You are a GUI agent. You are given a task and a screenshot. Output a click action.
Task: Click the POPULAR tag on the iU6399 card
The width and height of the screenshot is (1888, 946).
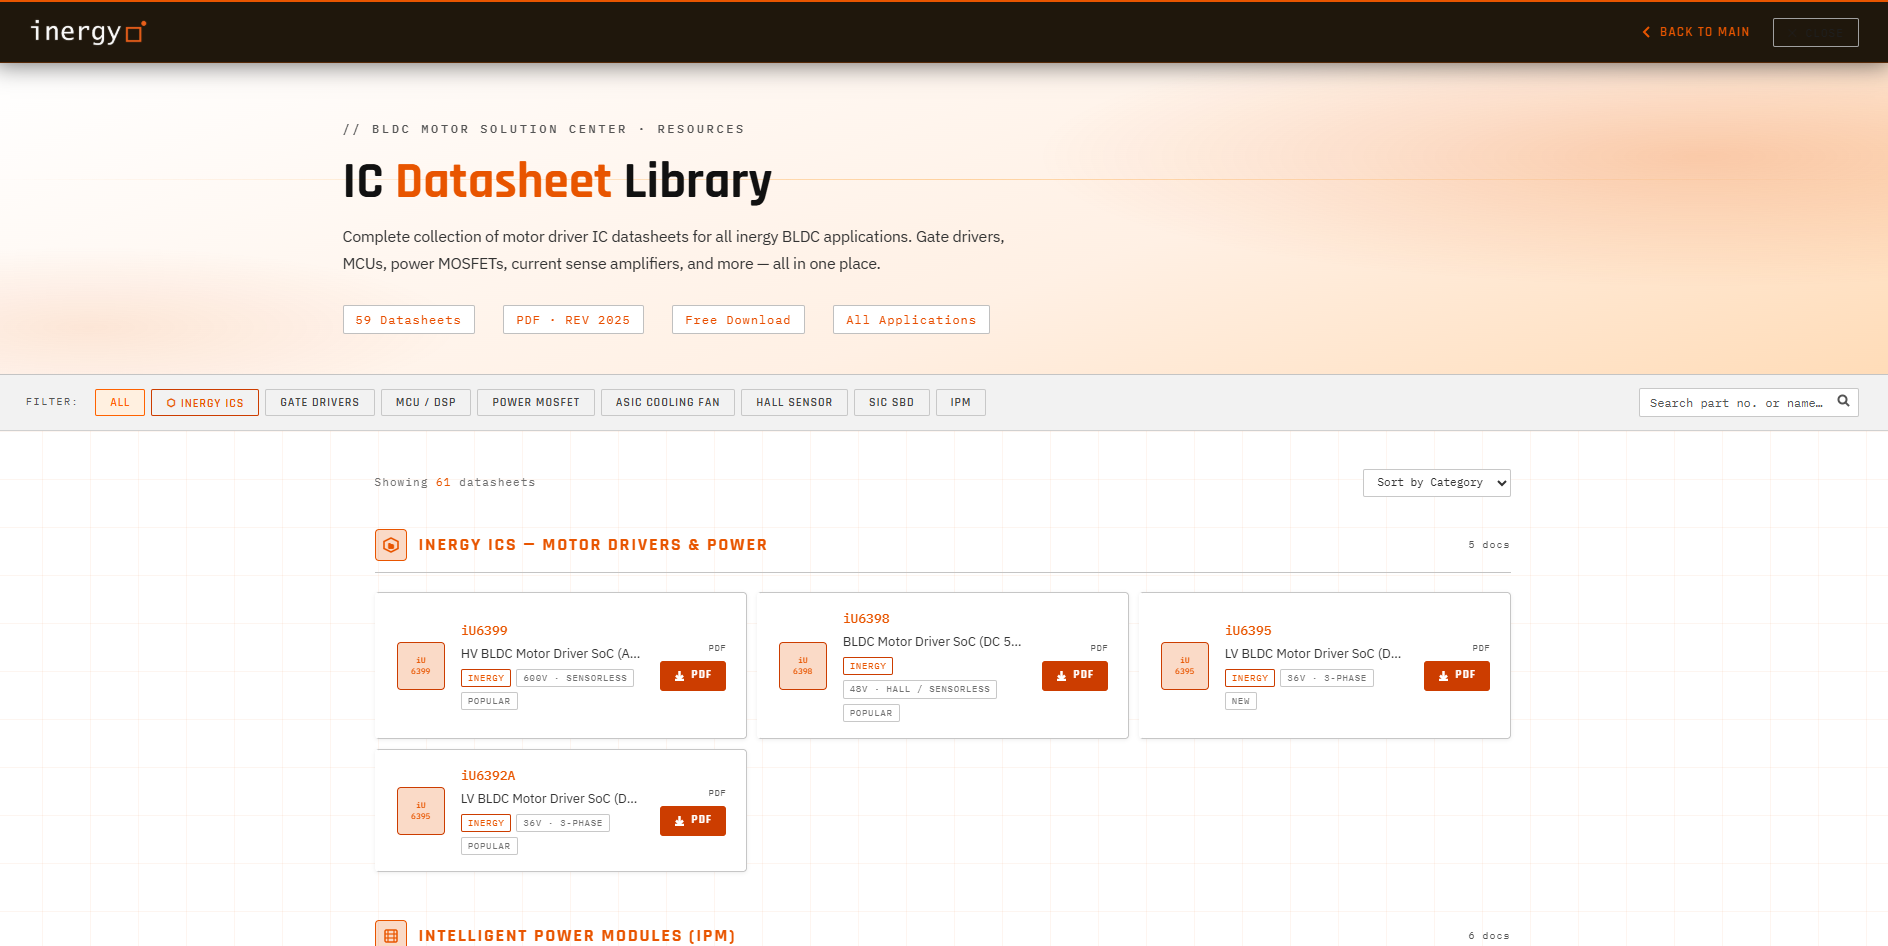[489, 701]
